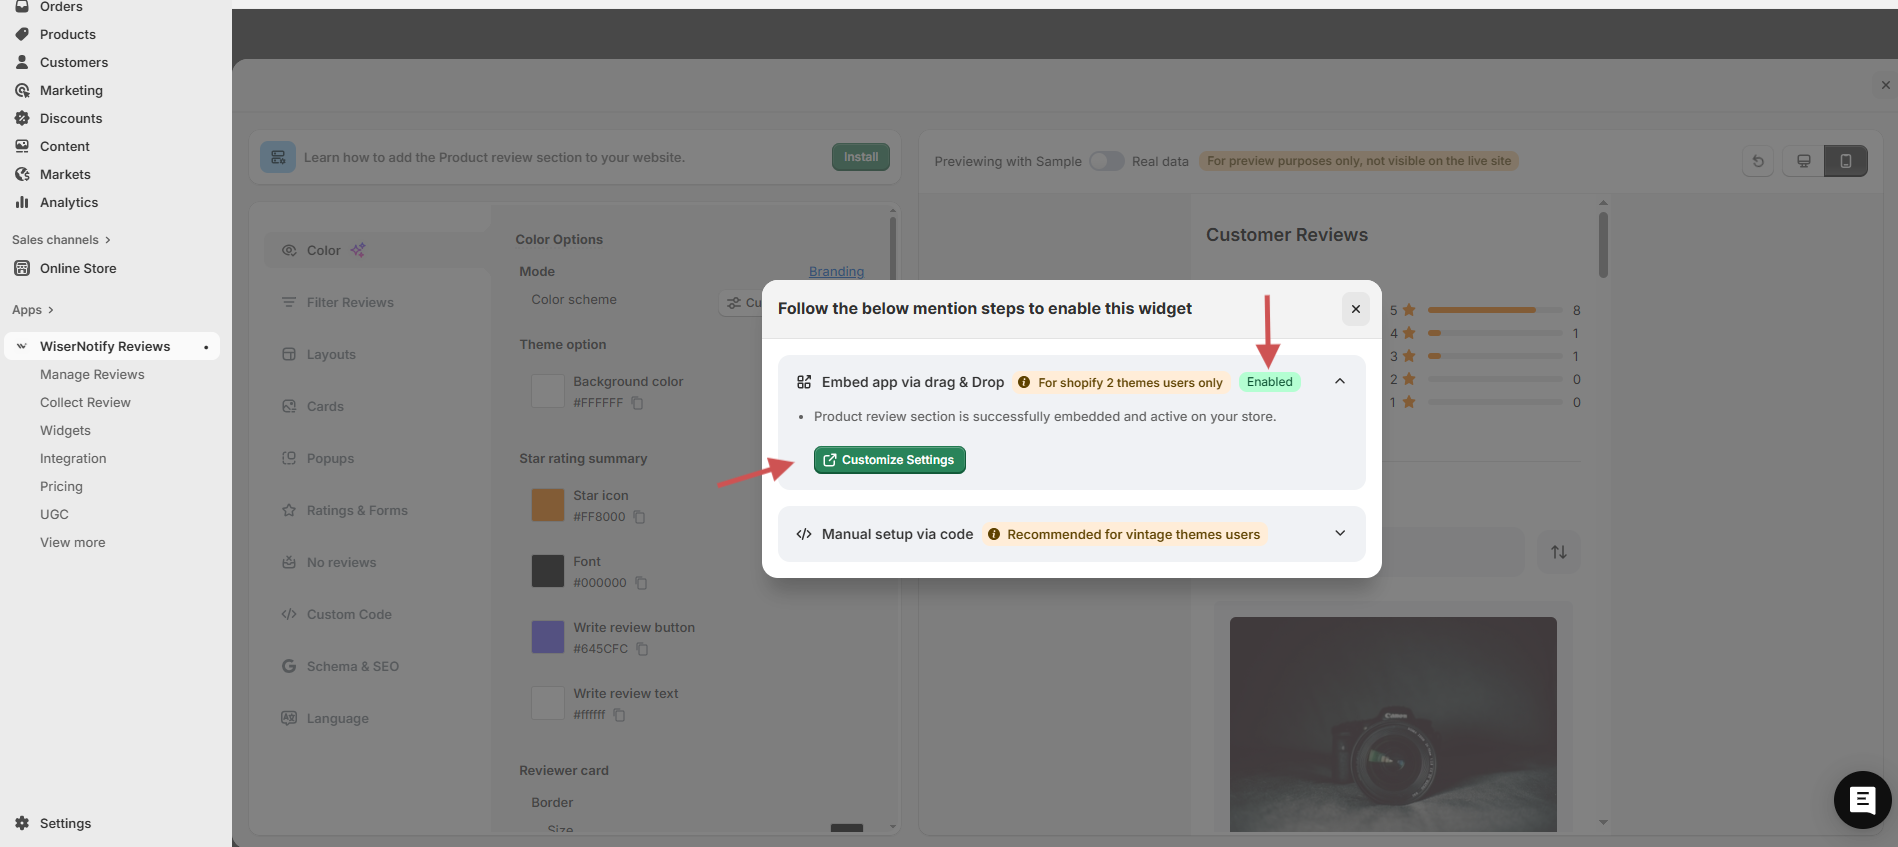The width and height of the screenshot is (1898, 847).
Task: Close the enable widget dialog
Action: click(x=1355, y=309)
